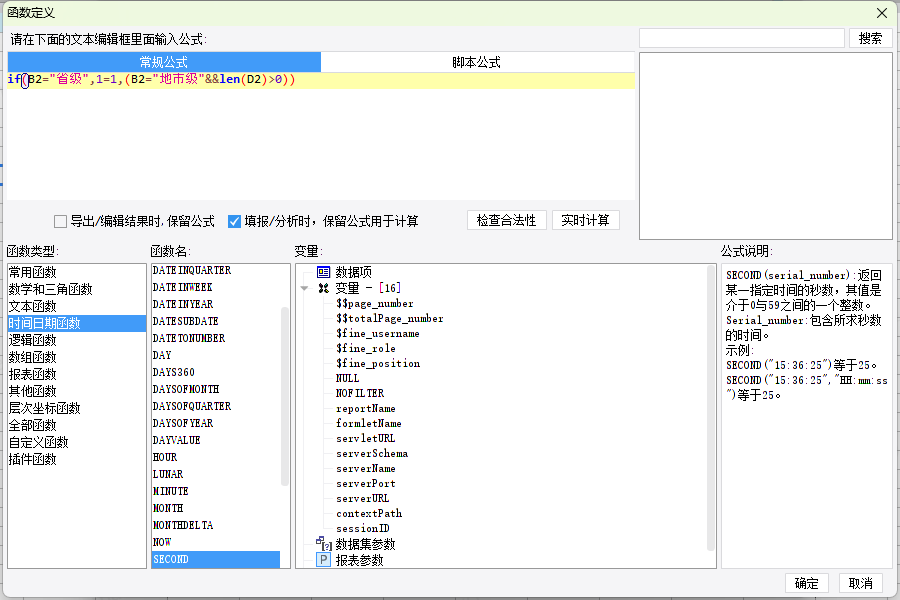This screenshot has width=900, height=600.
Task: Select 报表函数 category
Action: tap(76, 374)
